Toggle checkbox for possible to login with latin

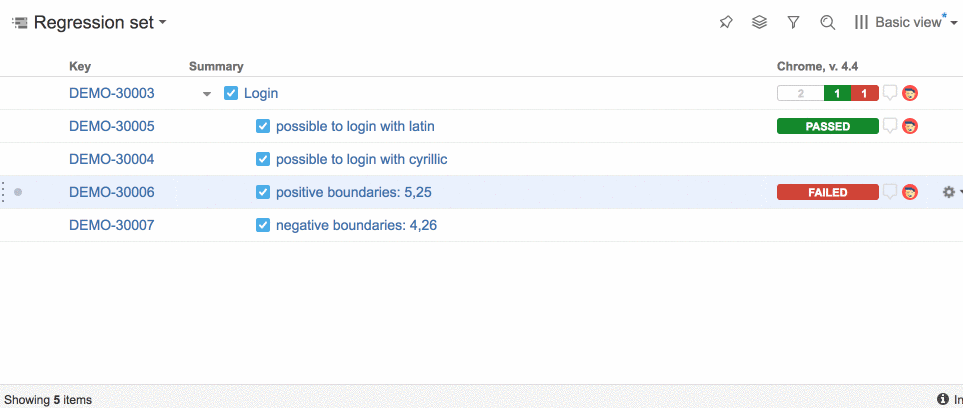click(263, 127)
